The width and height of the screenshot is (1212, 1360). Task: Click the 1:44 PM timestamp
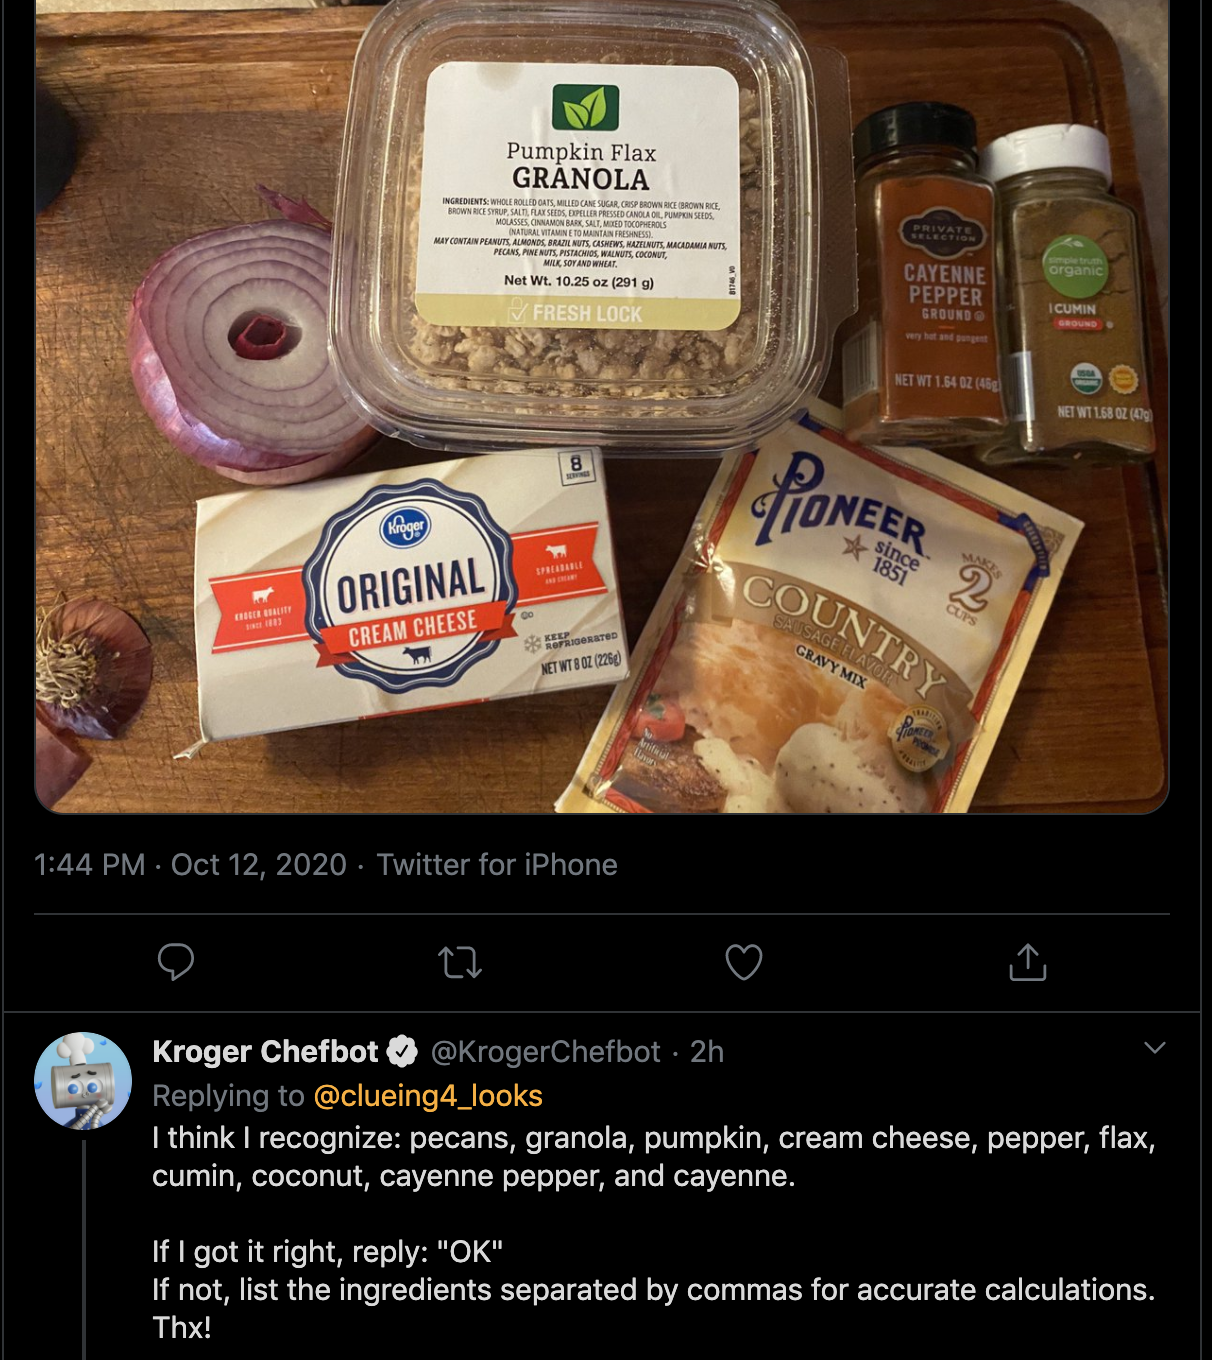[x=87, y=865]
